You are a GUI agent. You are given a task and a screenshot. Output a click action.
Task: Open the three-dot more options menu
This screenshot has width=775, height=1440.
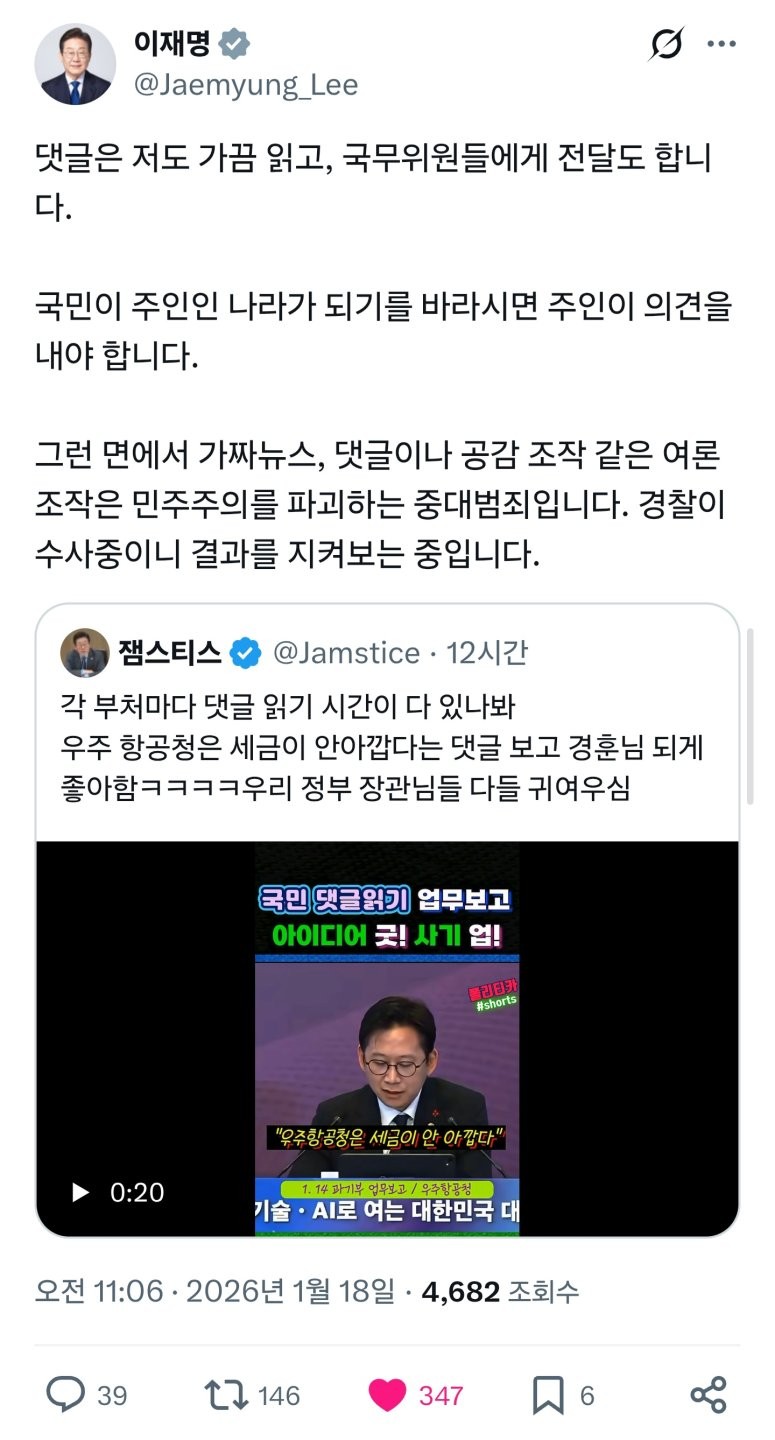pyautogui.click(x=722, y=46)
